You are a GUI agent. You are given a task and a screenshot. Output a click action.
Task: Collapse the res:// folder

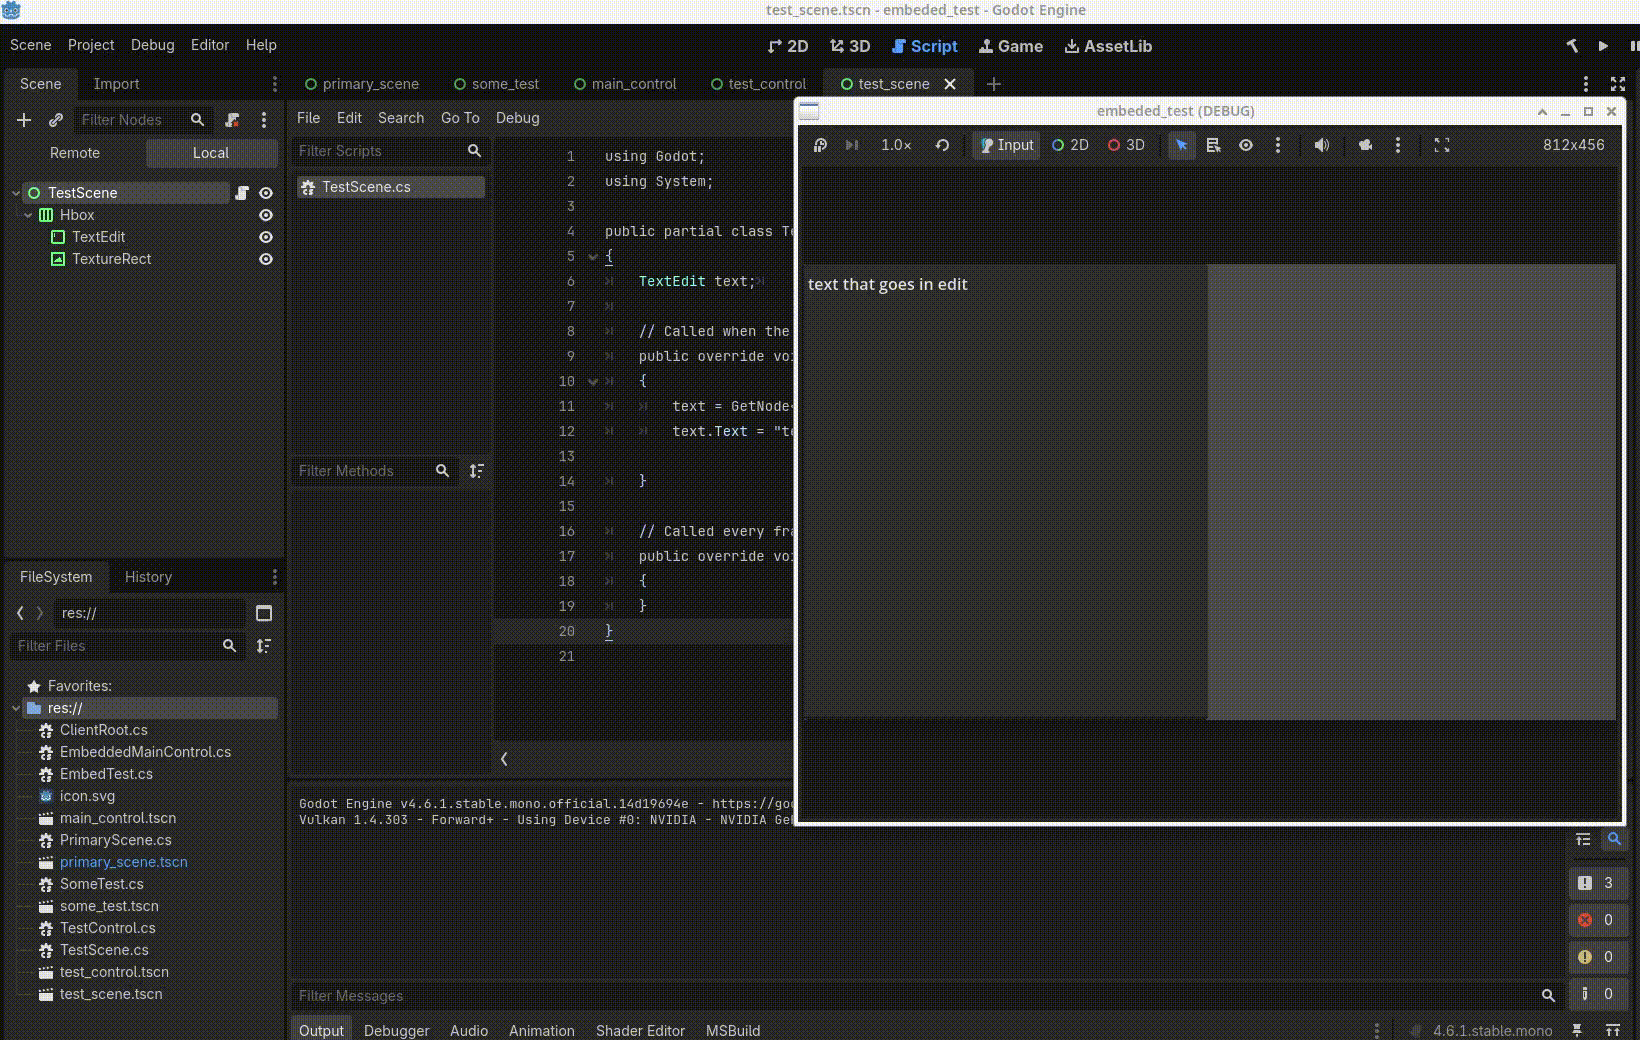pyautogui.click(x=17, y=708)
